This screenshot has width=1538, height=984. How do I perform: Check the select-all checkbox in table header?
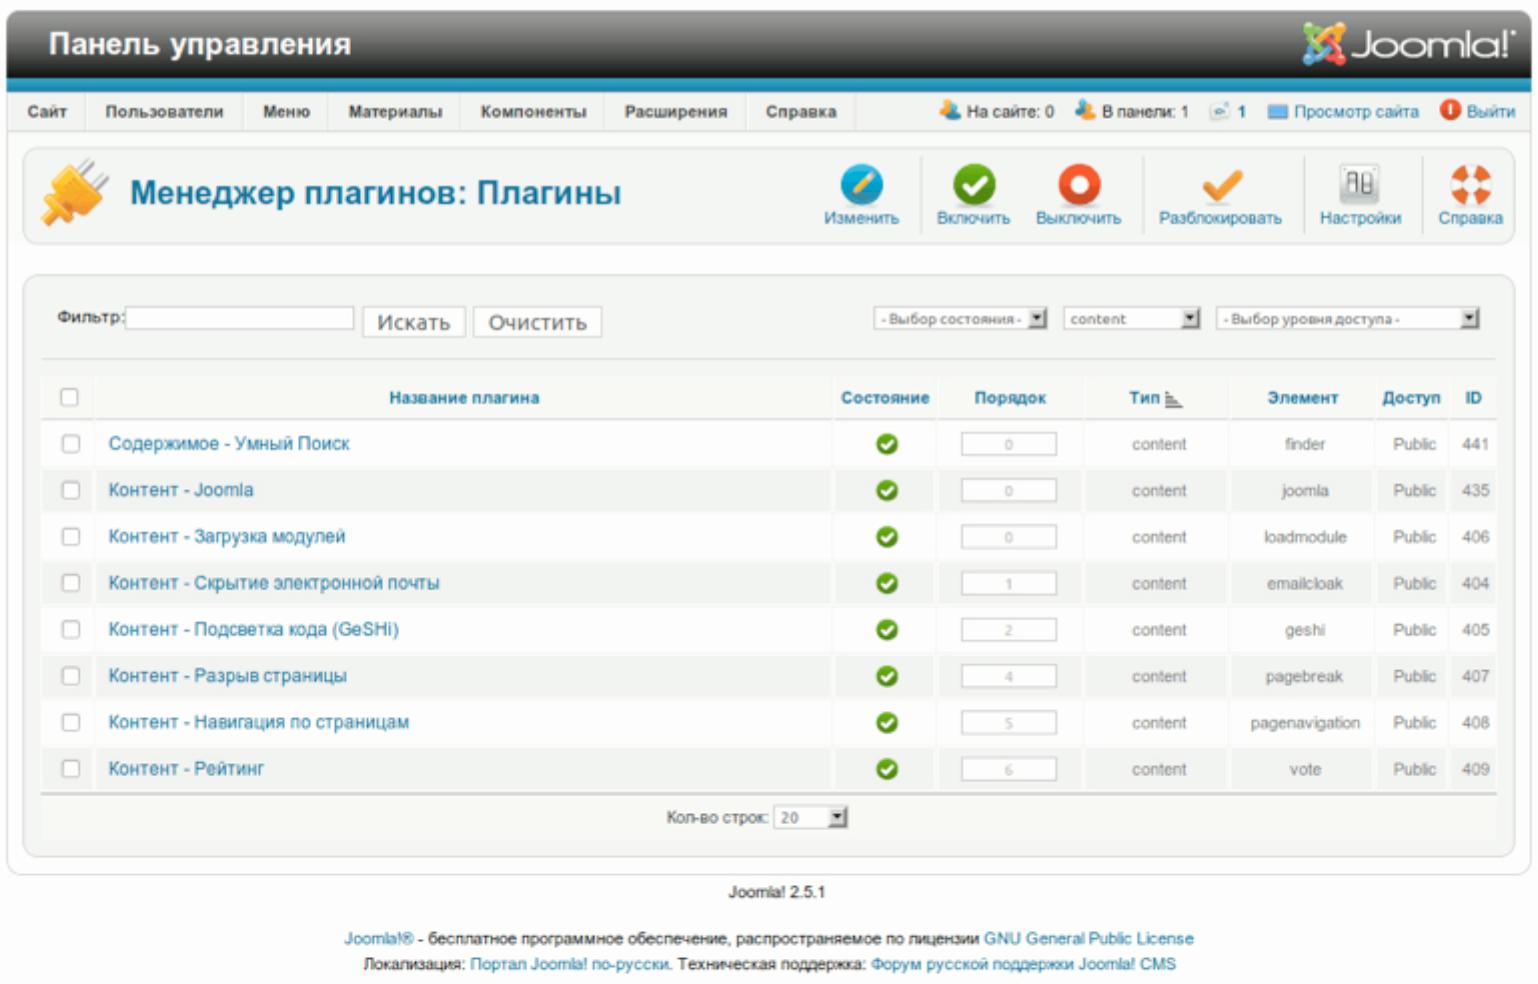pos(69,397)
